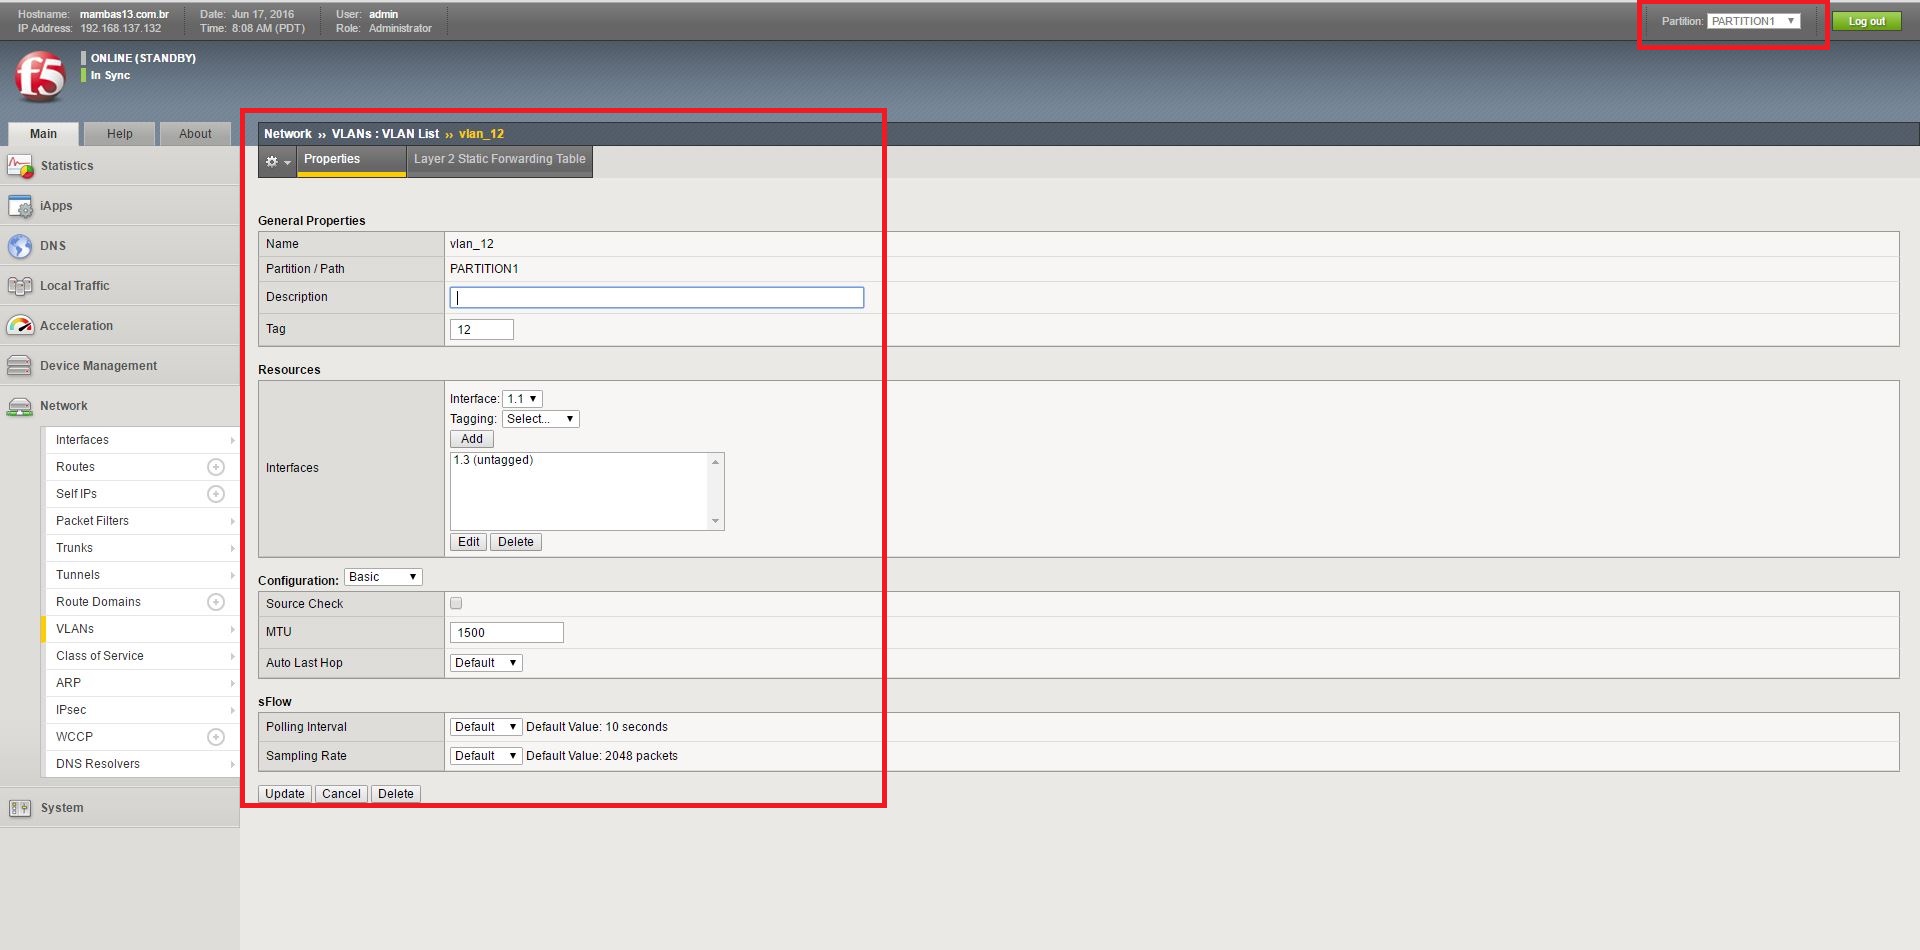Image resolution: width=1920 pixels, height=950 pixels.
Task: Open Local Traffic icon in sidebar
Action: pos(20,286)
